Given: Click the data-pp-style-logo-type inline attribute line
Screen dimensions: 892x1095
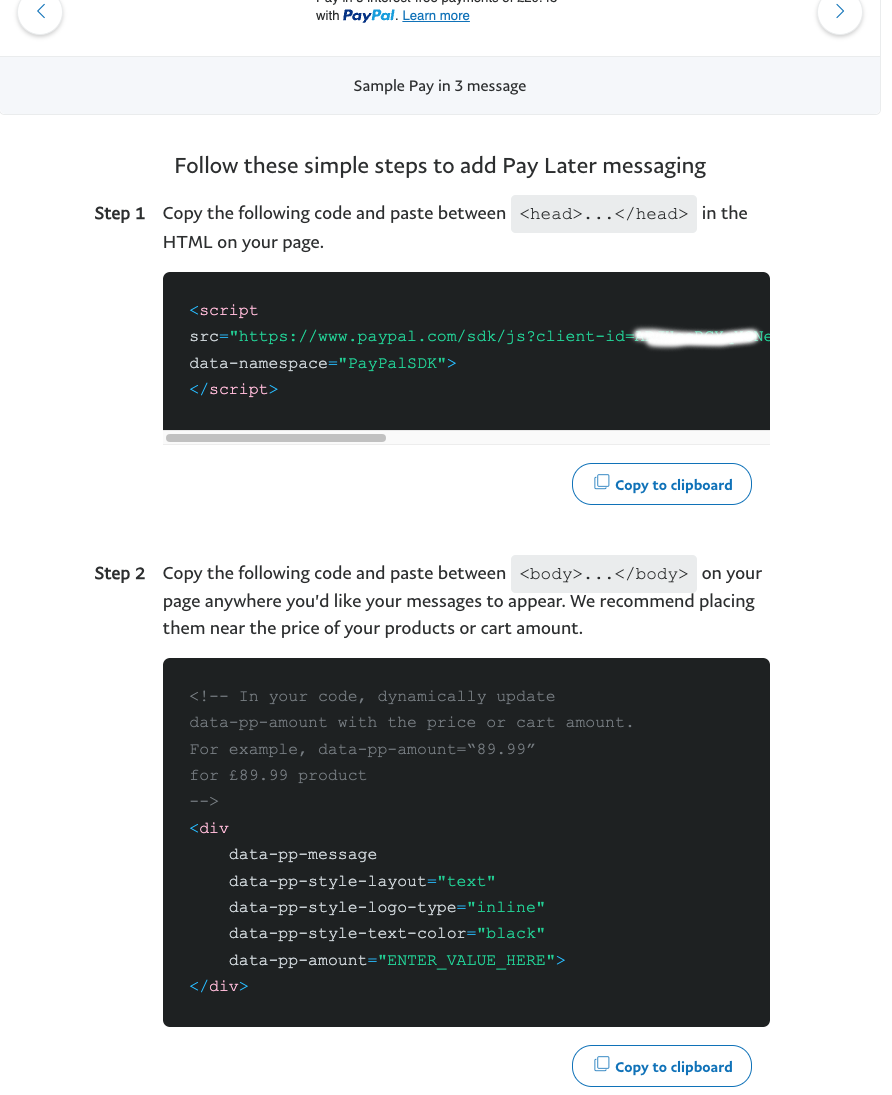Looking at the screenshot, I should coord(387,907).
